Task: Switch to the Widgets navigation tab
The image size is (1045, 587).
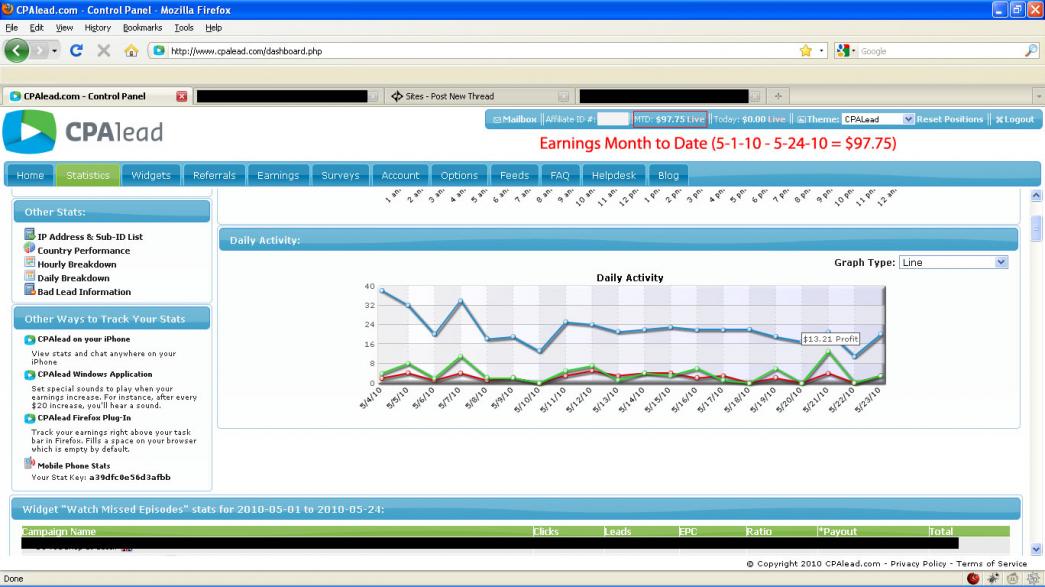Action: click(x=152, y=175)
